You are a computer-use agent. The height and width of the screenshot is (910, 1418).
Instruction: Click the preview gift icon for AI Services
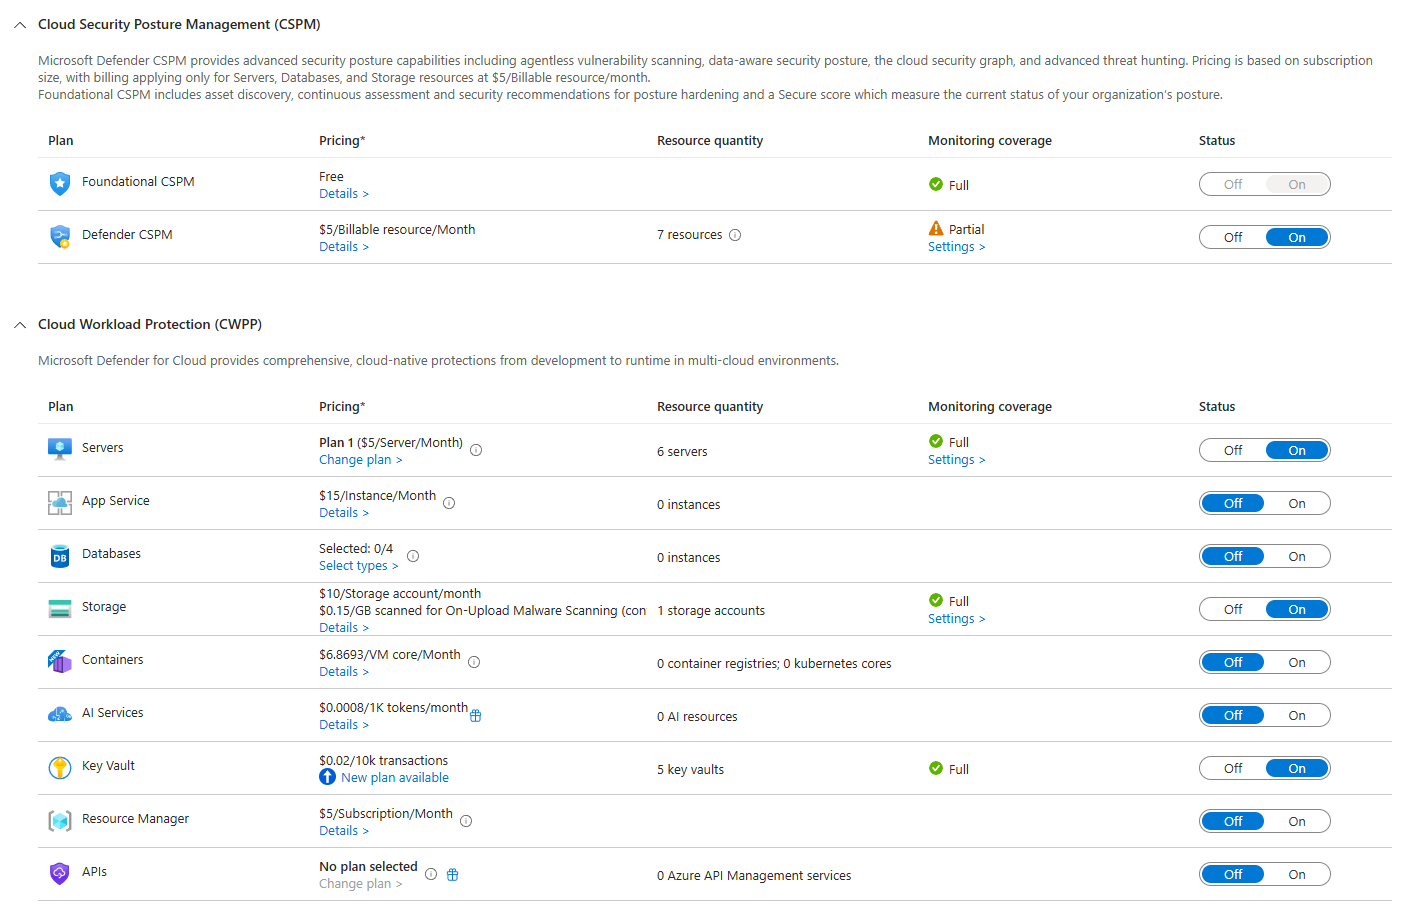476,716
